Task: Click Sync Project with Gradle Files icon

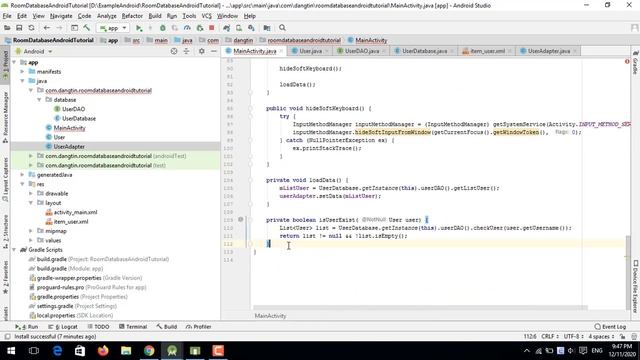Action: click(x=227, y=28)
